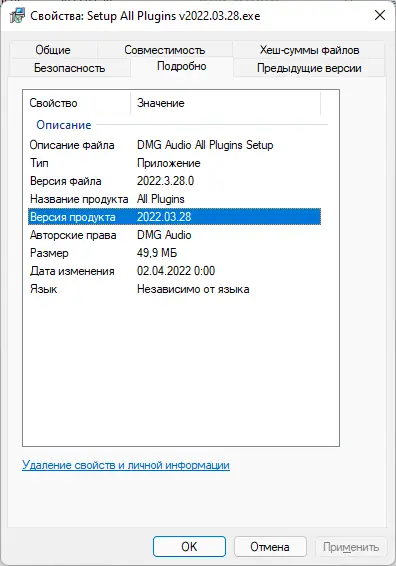The width and height of the screenshot is (396, 566).
Task: Click the installer file icon in title bar
Action: pos(17,16)
